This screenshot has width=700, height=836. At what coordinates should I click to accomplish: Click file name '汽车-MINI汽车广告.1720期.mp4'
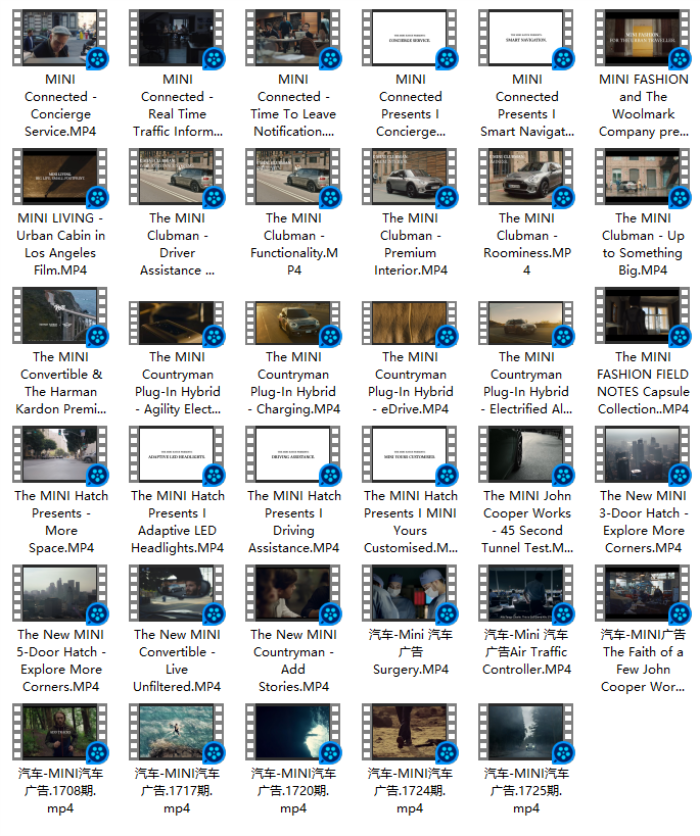click(x=293, y=791)
